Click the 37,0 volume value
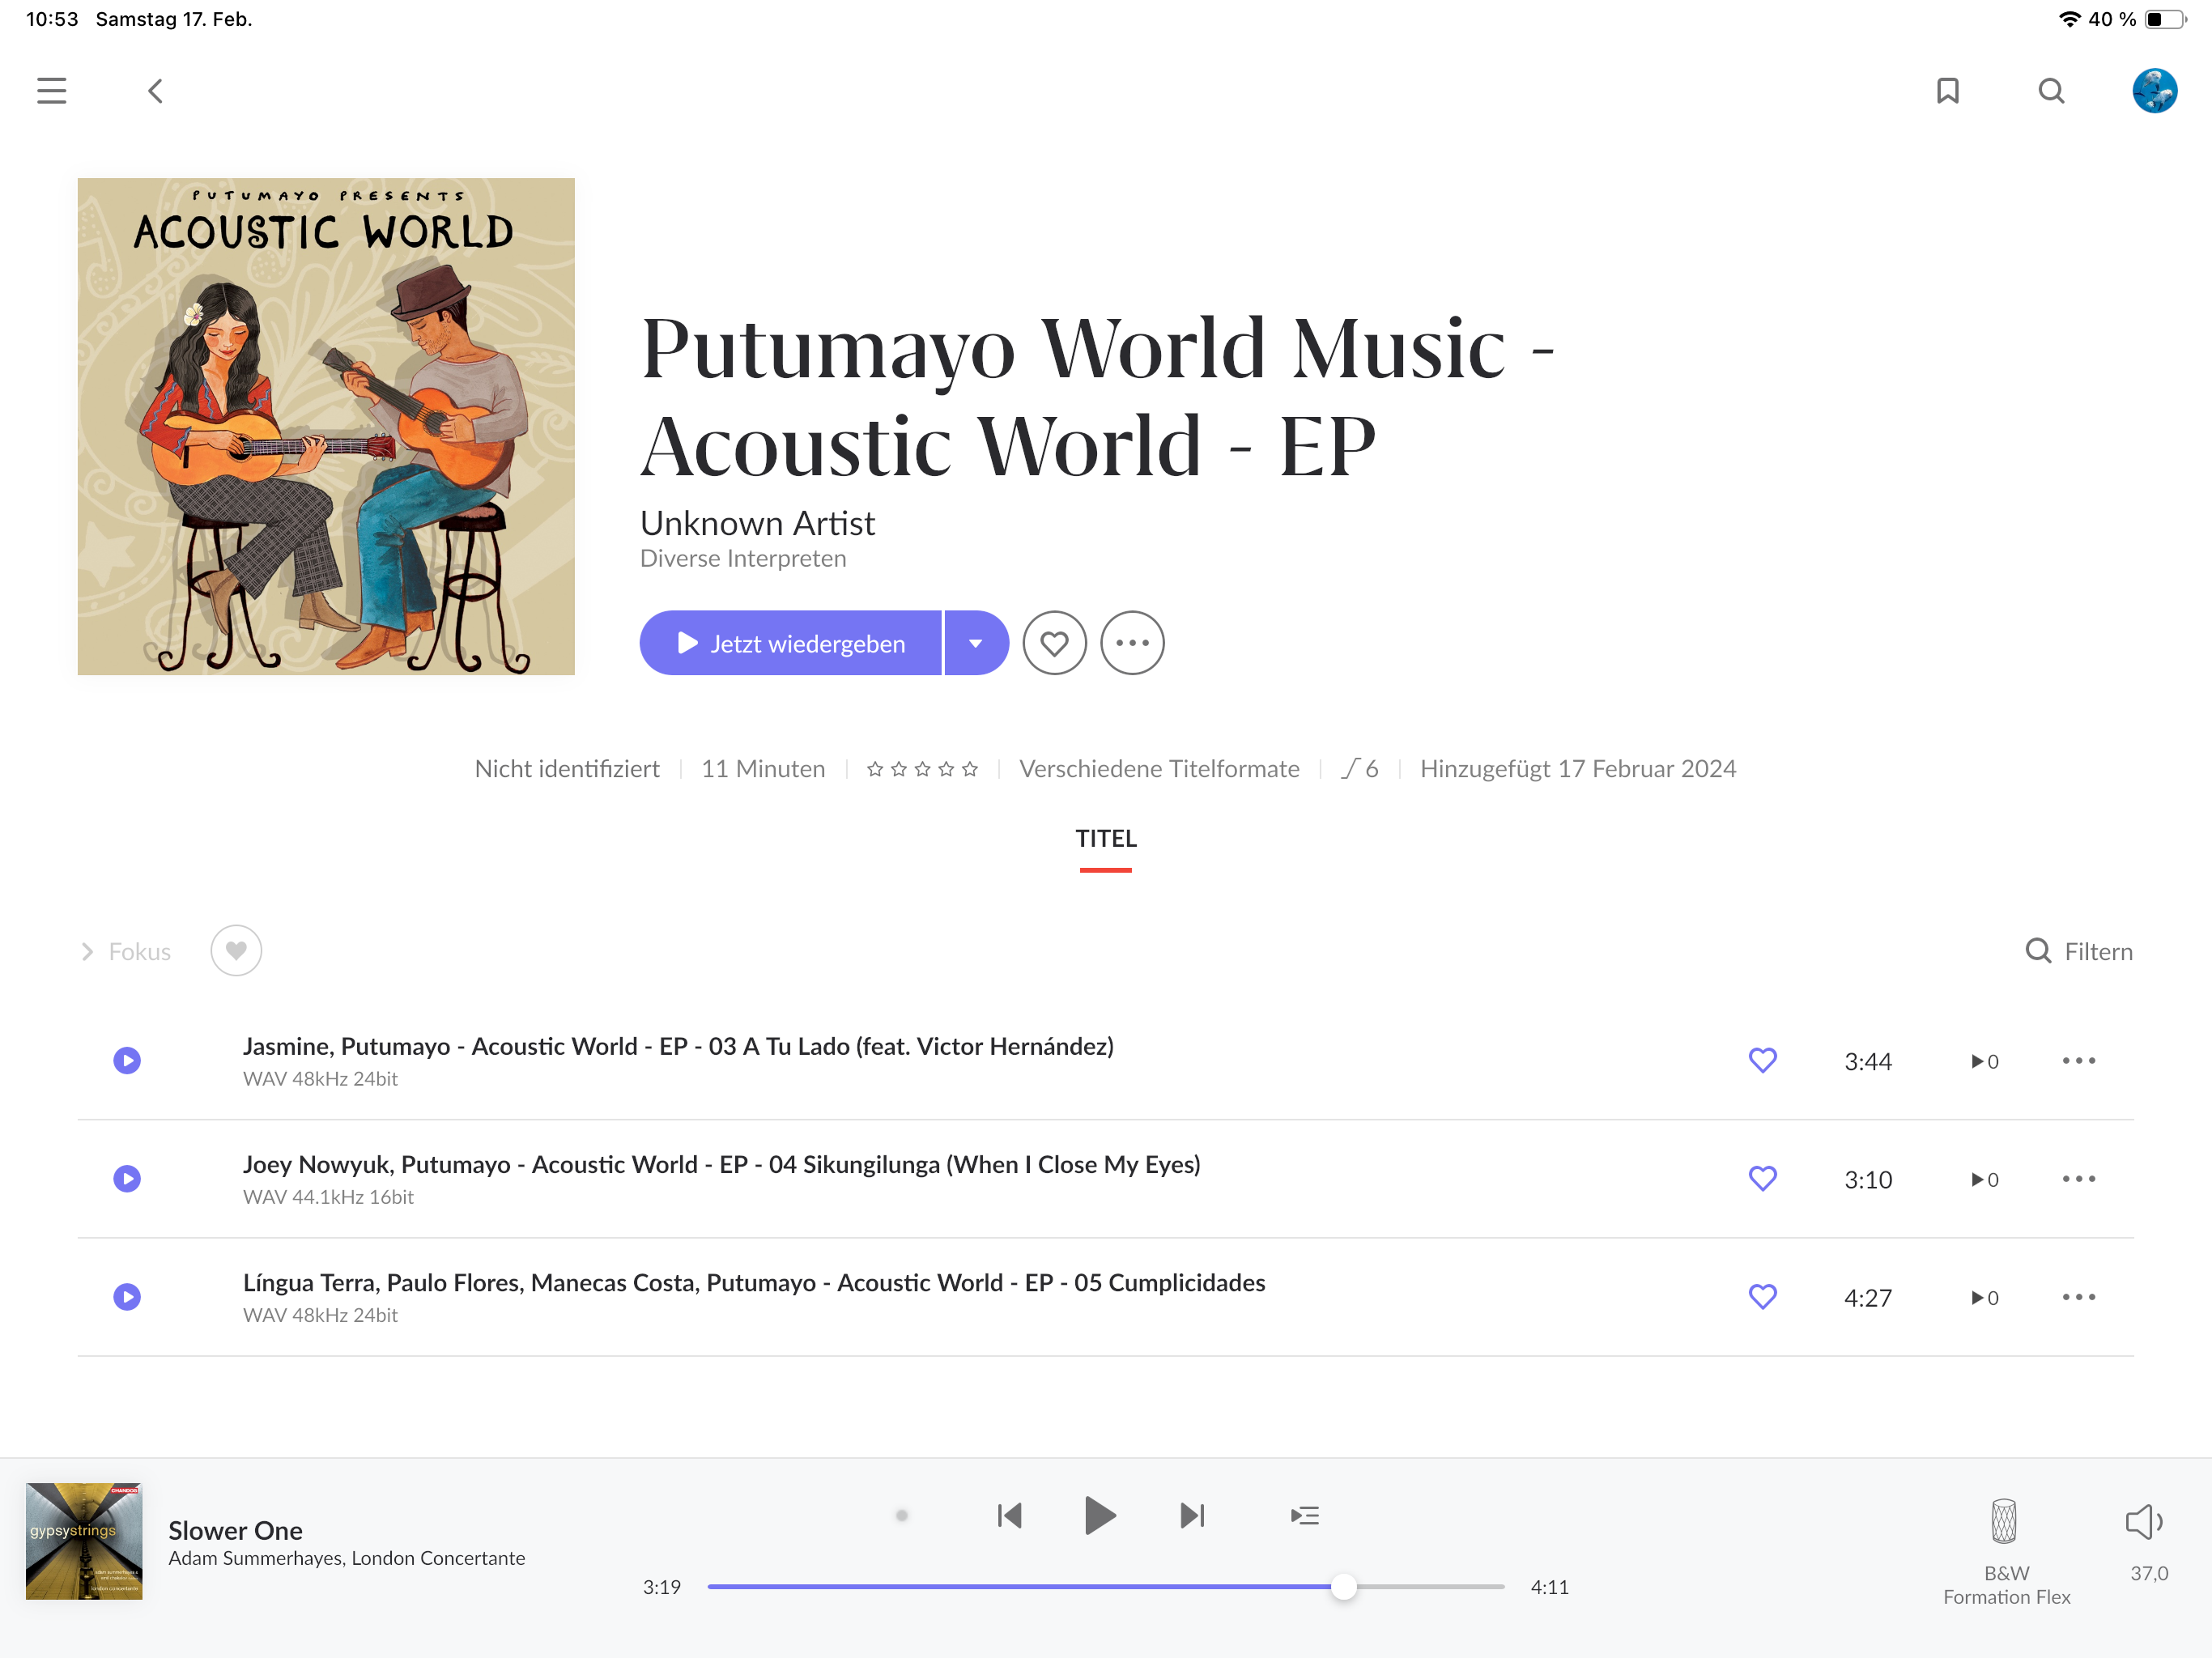The height and width of the screenshot is (1658, 2212). click(x=2149, y=1573)
